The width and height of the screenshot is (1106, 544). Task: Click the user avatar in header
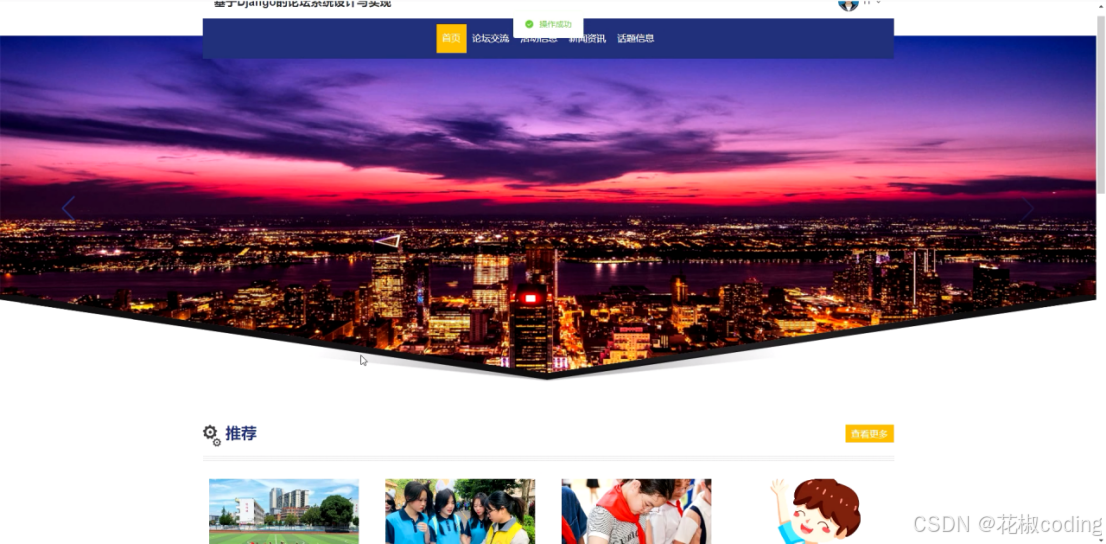click(x=848, y=4)
